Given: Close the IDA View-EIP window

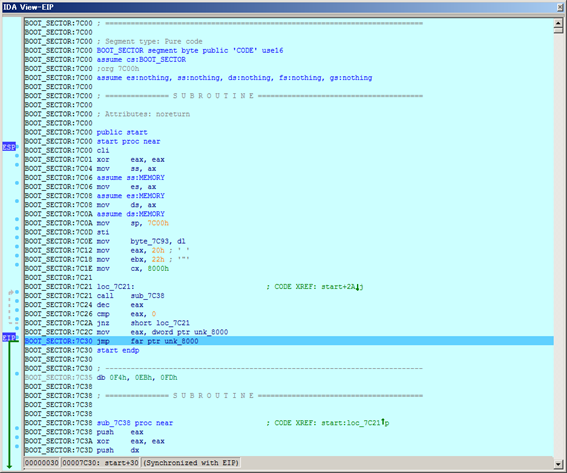Looking at the screenshot, I should click(x=560, y=7).
